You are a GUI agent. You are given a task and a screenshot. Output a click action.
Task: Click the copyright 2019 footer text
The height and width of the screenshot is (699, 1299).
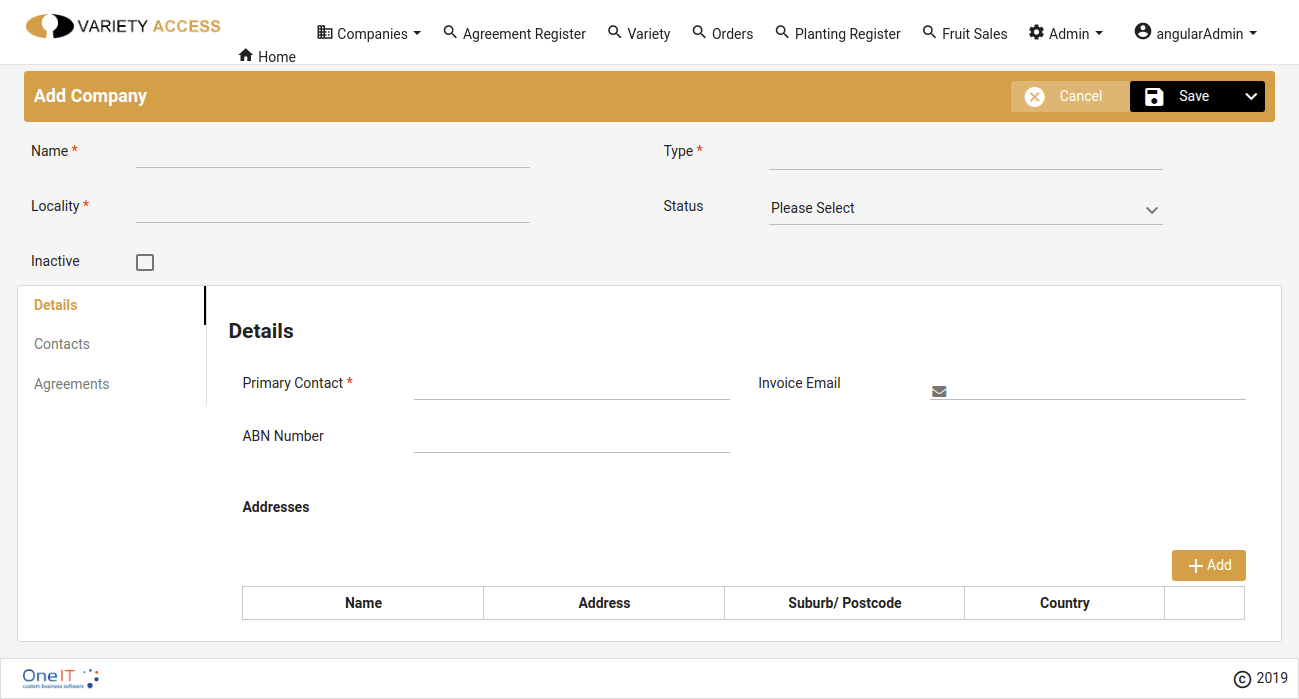(1260, 678)
